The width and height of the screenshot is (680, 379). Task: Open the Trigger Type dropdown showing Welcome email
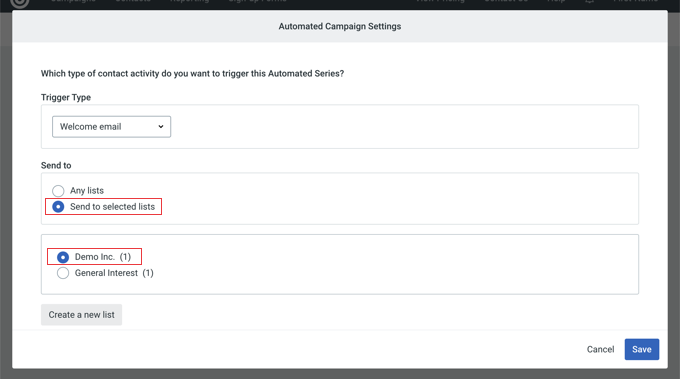(x=111, y=127)
